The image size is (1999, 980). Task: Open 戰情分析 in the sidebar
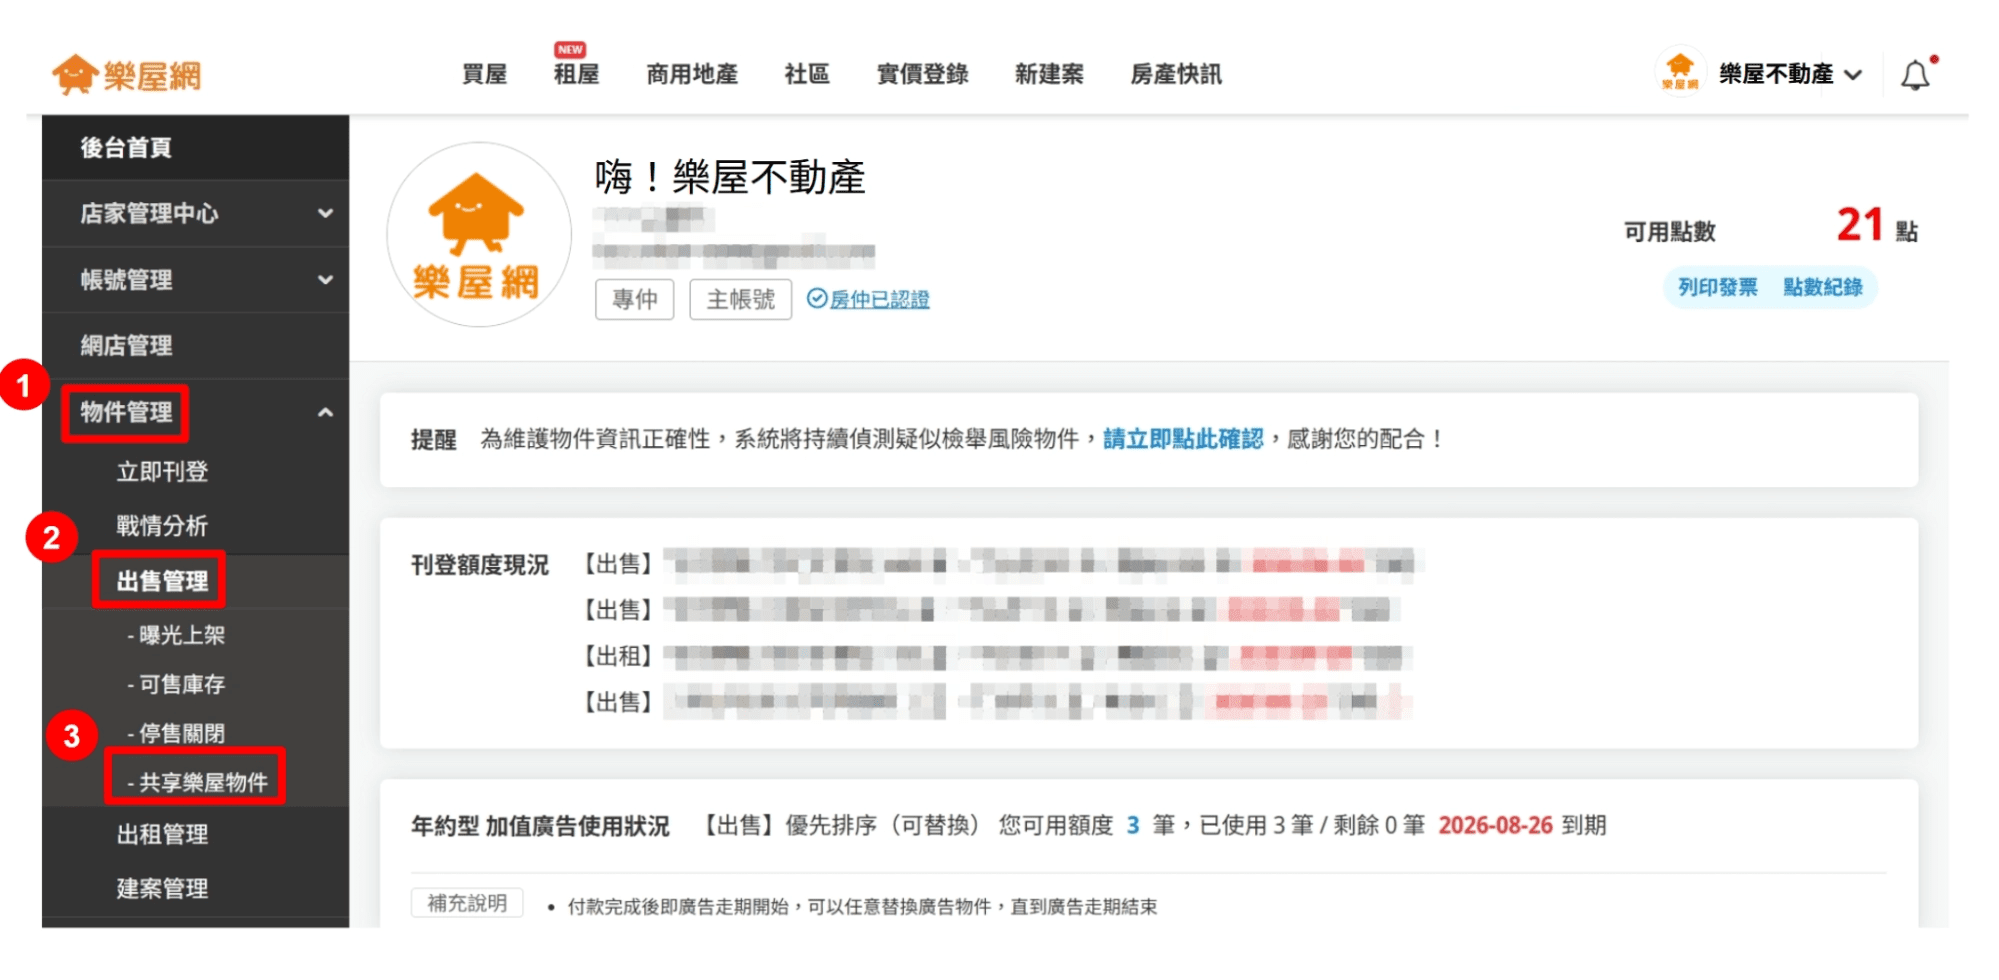[x=162, y=526]
